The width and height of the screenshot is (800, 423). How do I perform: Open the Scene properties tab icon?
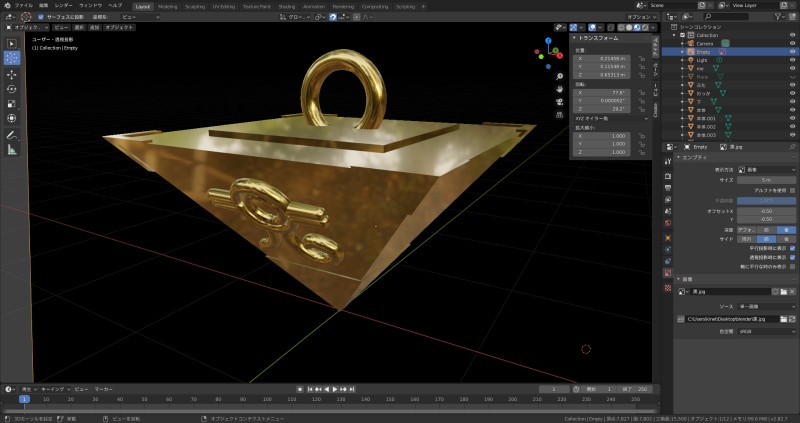668,211
